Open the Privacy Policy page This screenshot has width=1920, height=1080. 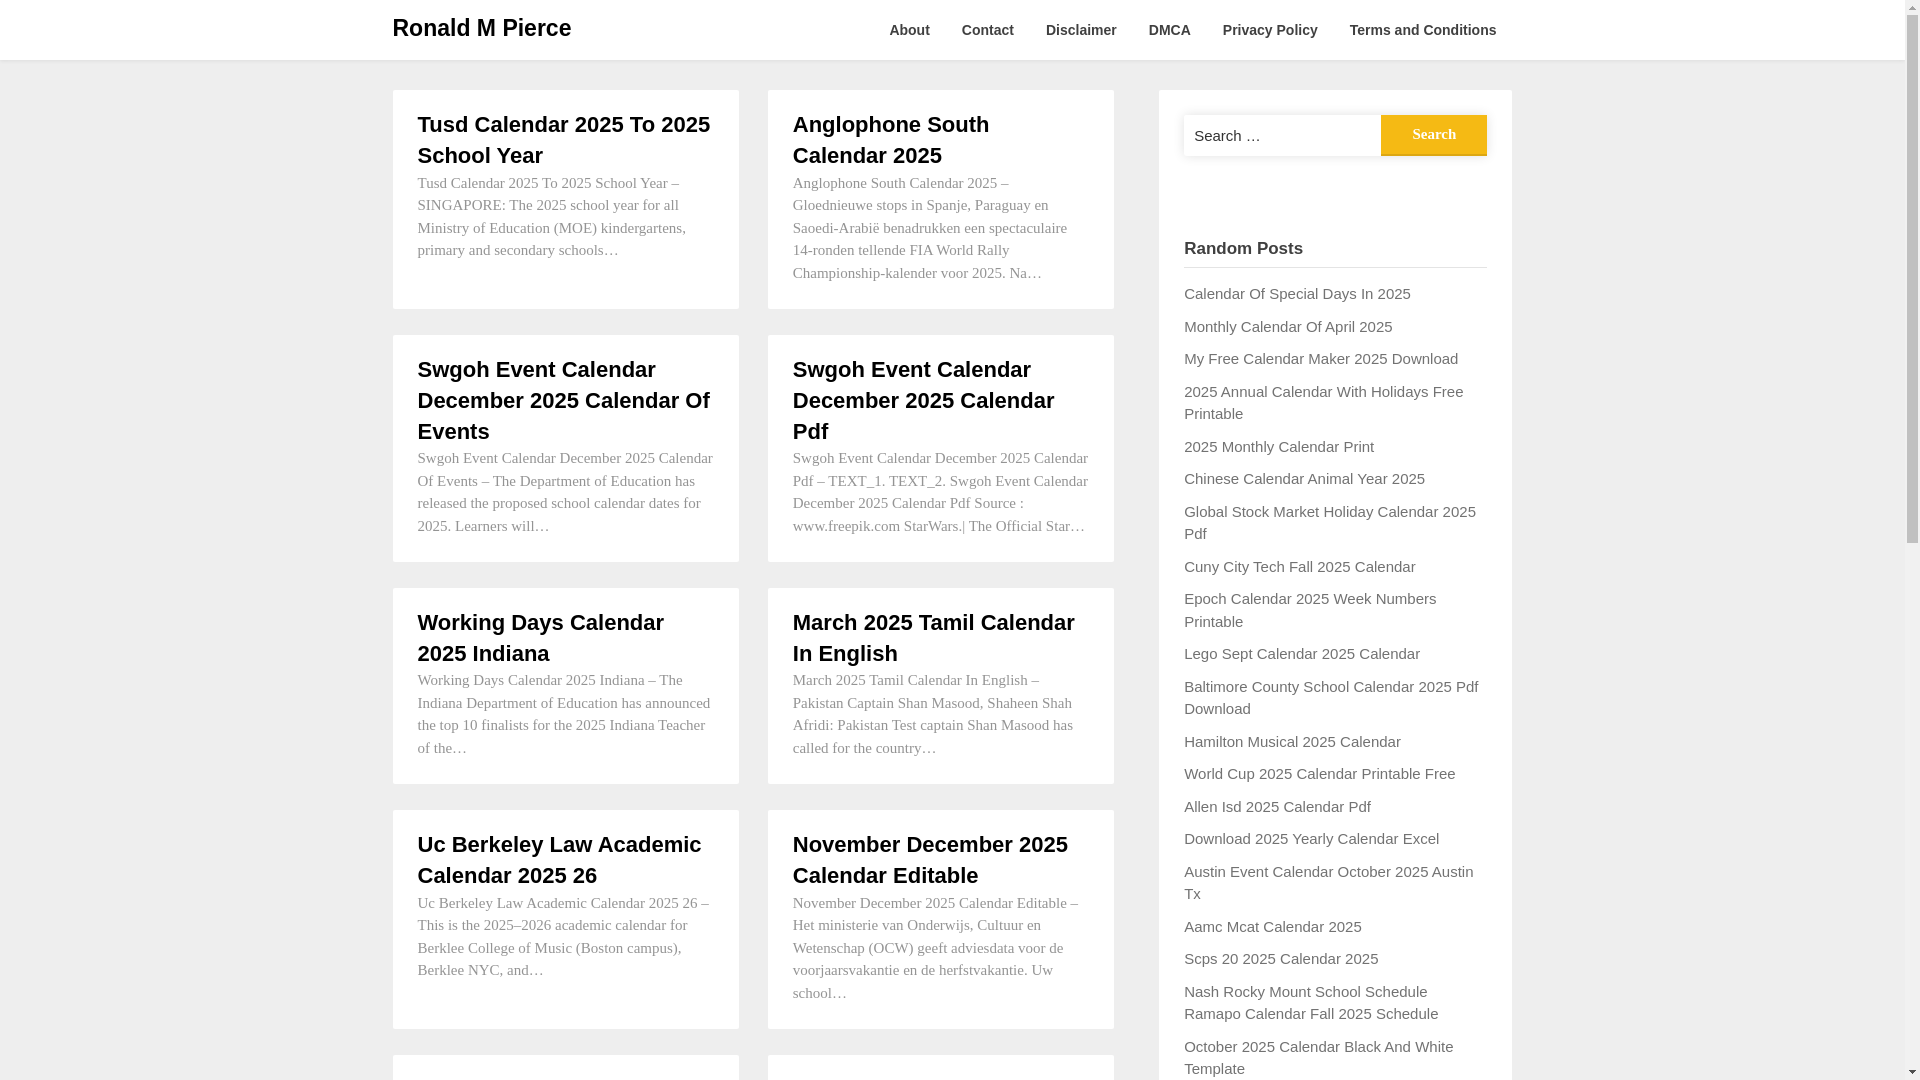[x=1270, y=30]
